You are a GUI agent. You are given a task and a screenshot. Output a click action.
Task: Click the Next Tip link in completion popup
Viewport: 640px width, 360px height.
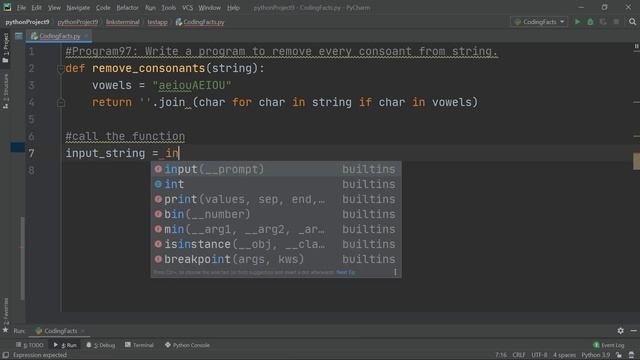(345, 272)
